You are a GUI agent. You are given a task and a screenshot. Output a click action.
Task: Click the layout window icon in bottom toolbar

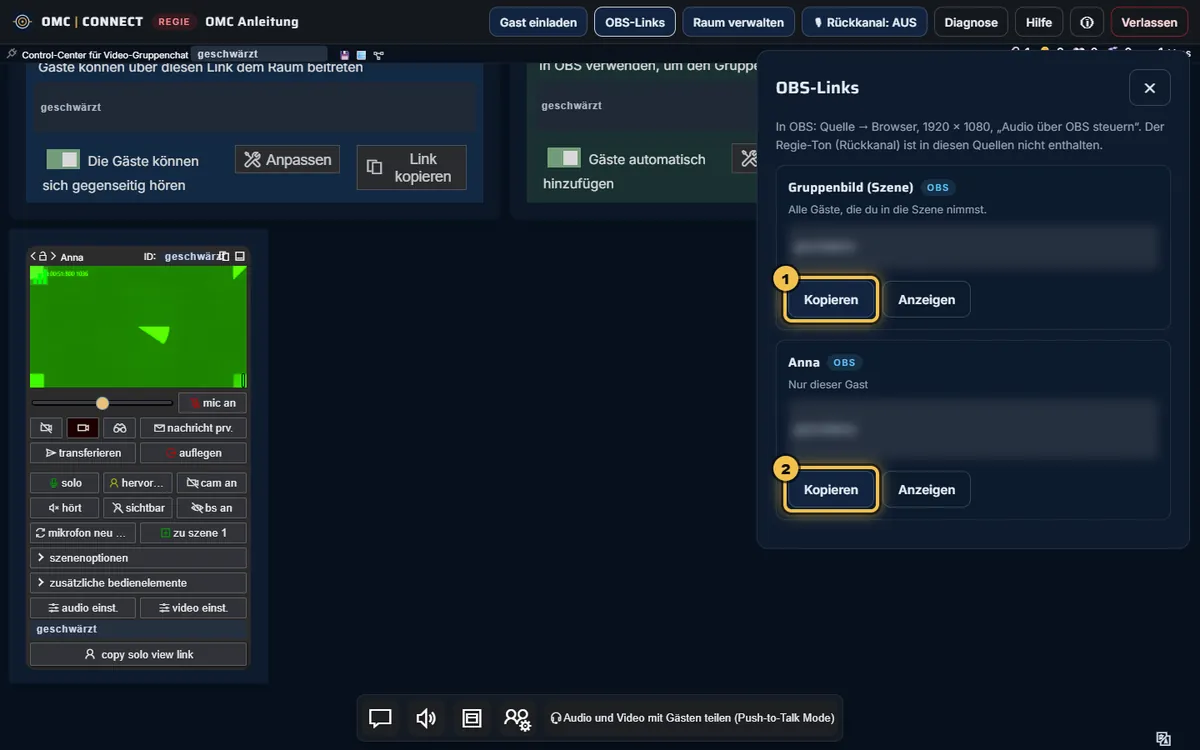tap(472, 718)
